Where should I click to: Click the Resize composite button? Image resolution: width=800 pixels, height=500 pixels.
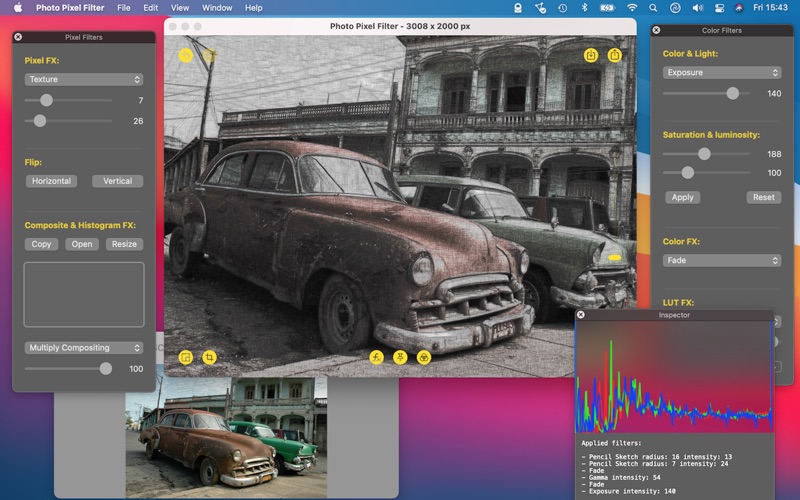point(124,244)
